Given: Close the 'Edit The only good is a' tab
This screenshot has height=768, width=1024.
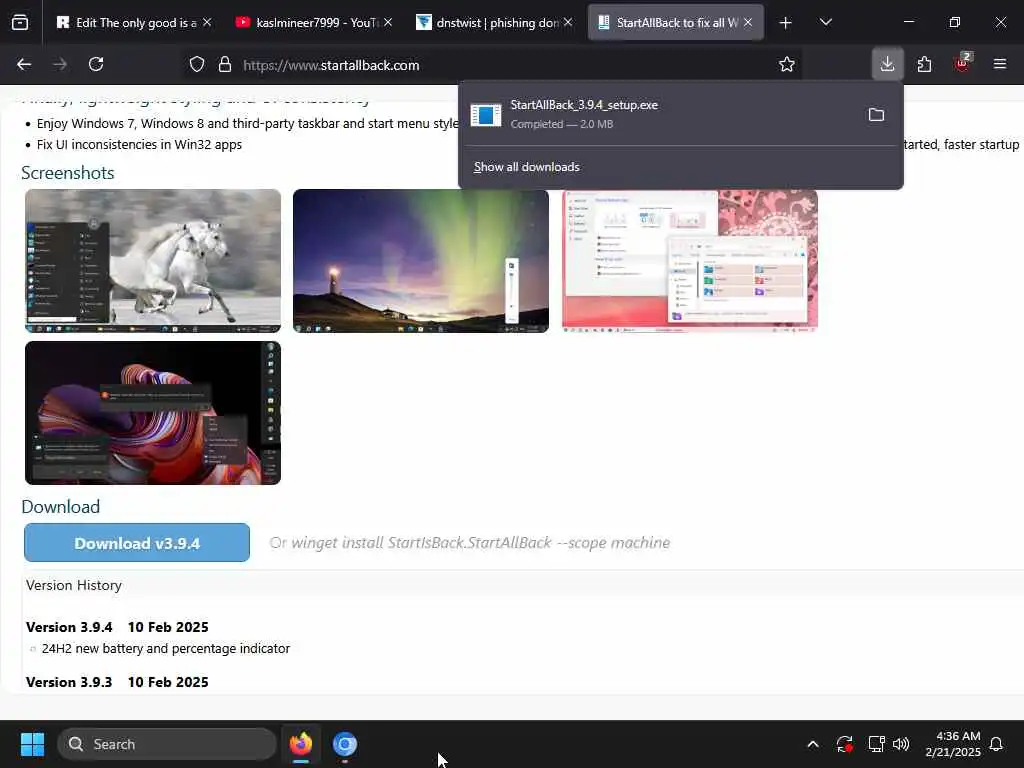Looking at the screenshot, I should tap(207, 22).
